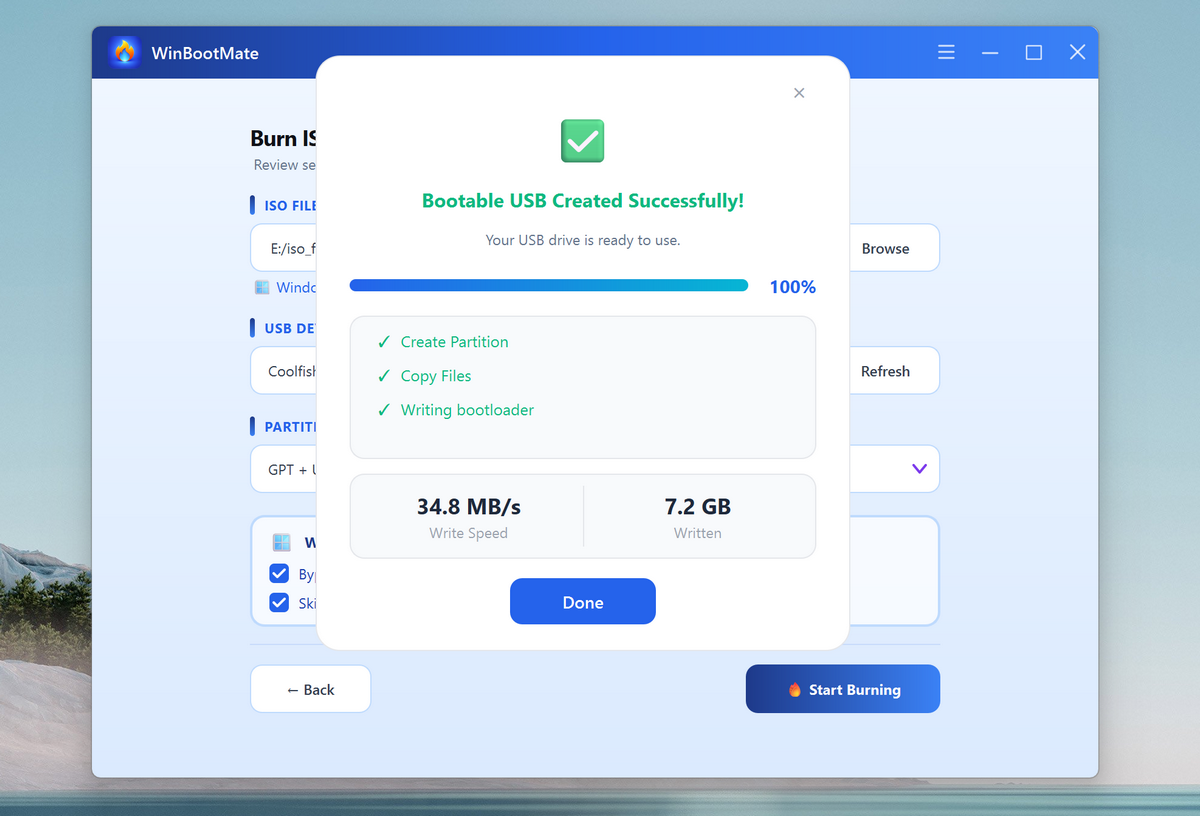
Task: Click the 100% progress bar
Action: [x=548, y=286]
